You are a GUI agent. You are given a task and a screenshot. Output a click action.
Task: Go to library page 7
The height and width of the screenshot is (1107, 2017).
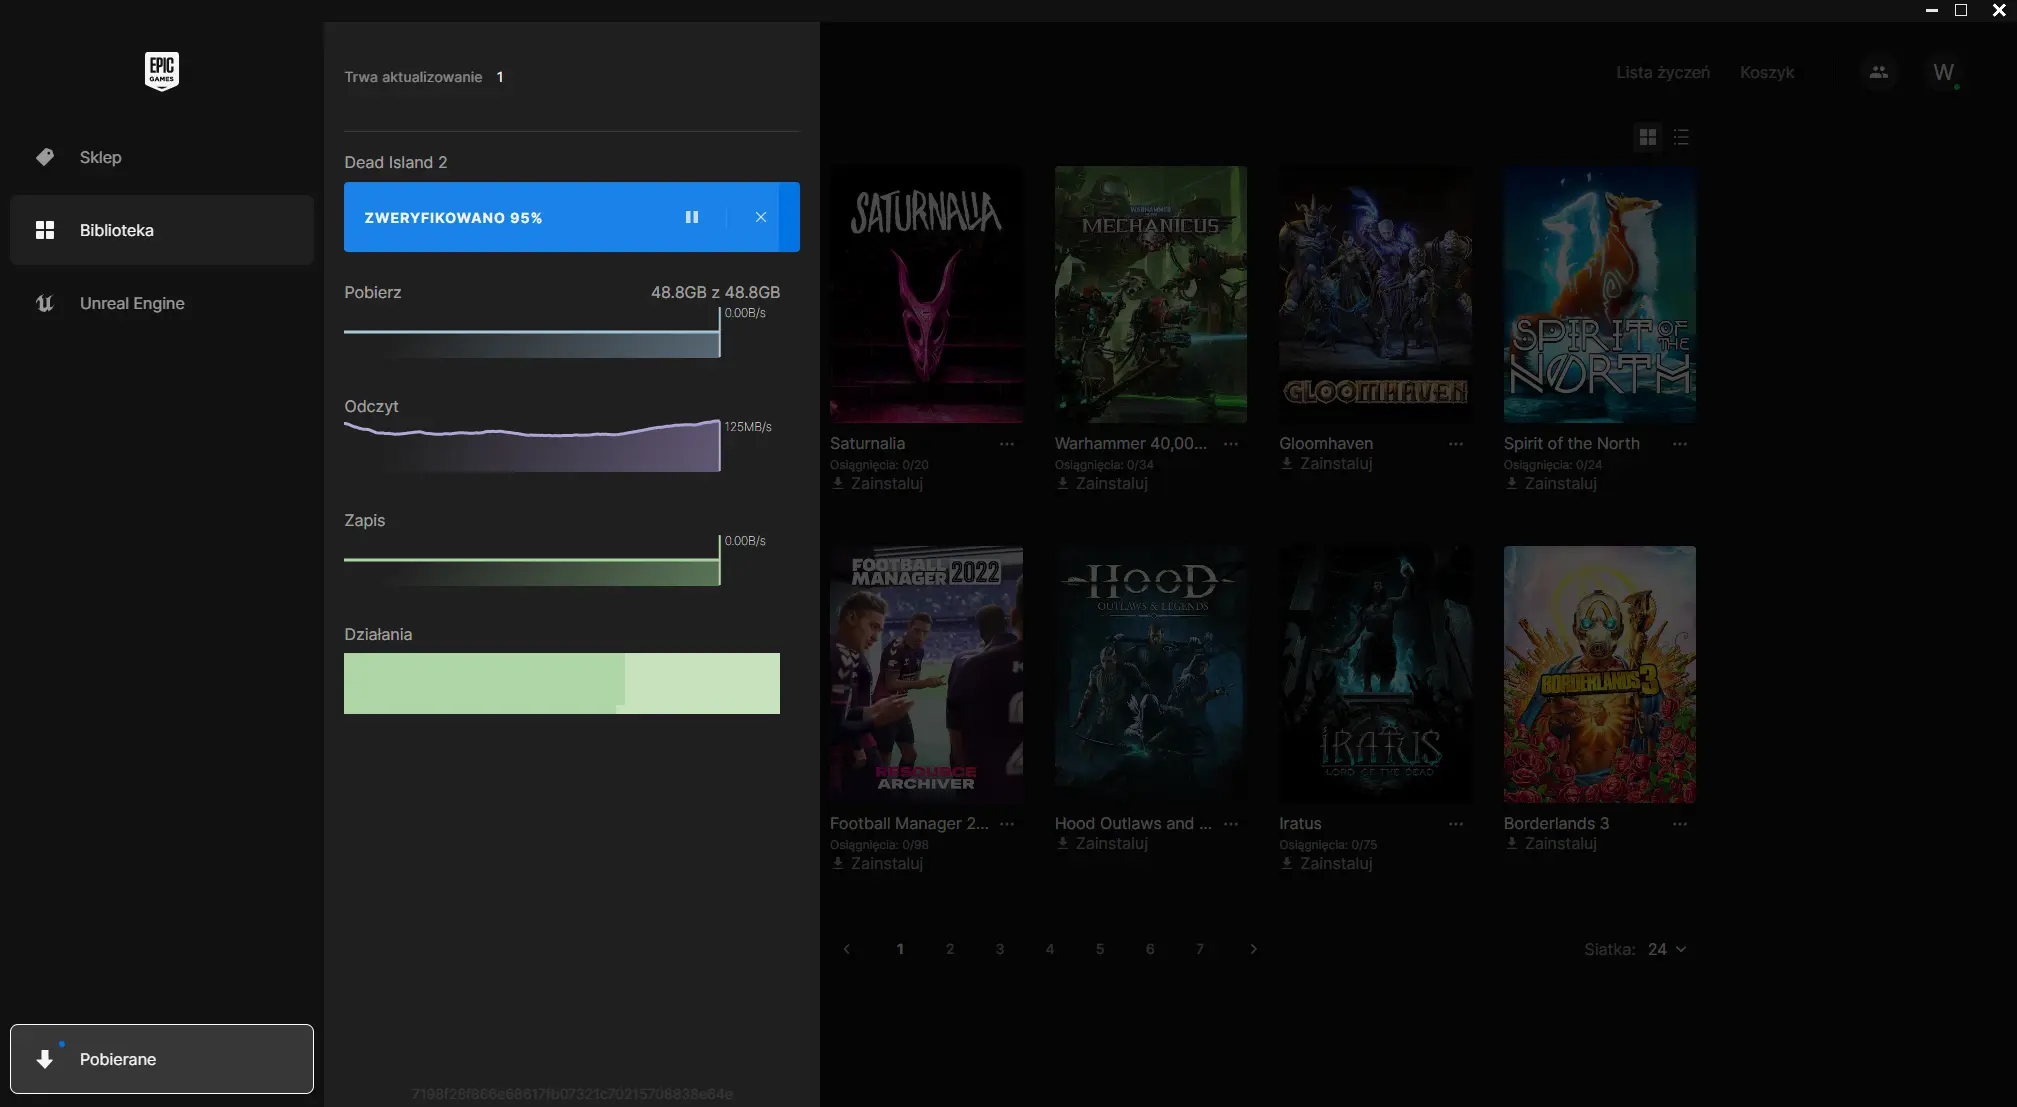tap(1200, 949)
